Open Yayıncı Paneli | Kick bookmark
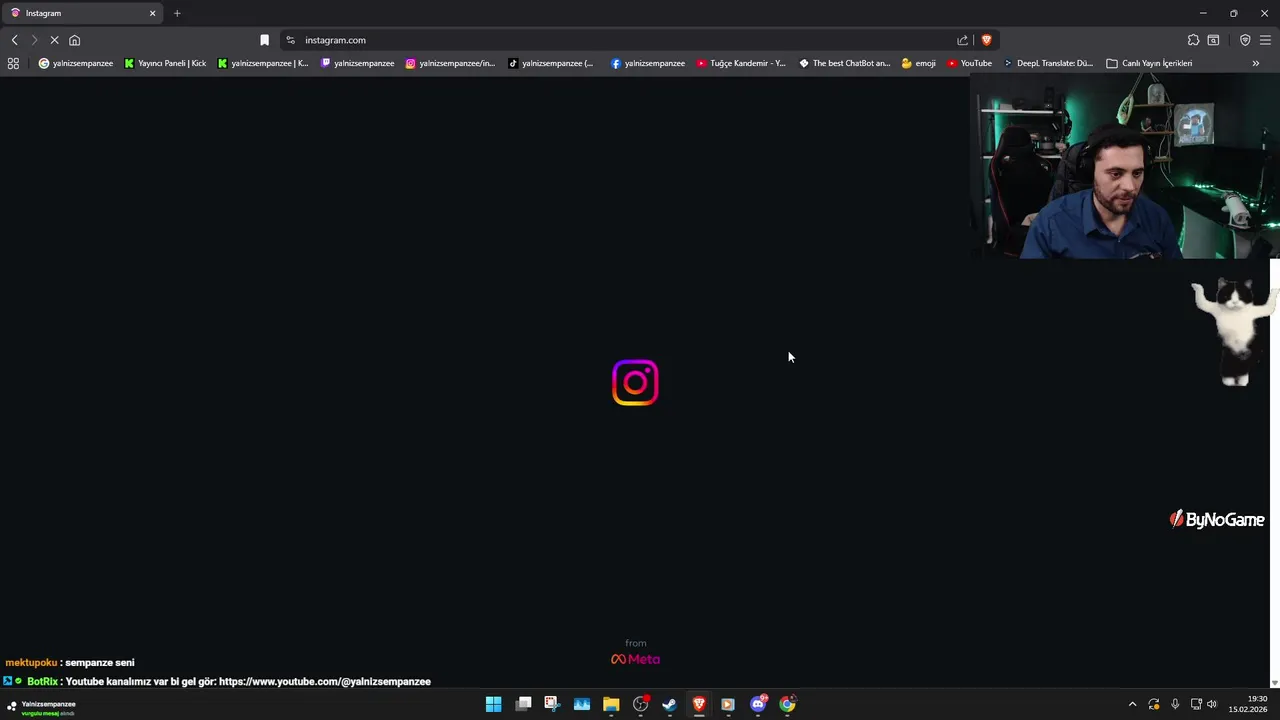Screen dimensions: 1280x720 tap(165, 63)
